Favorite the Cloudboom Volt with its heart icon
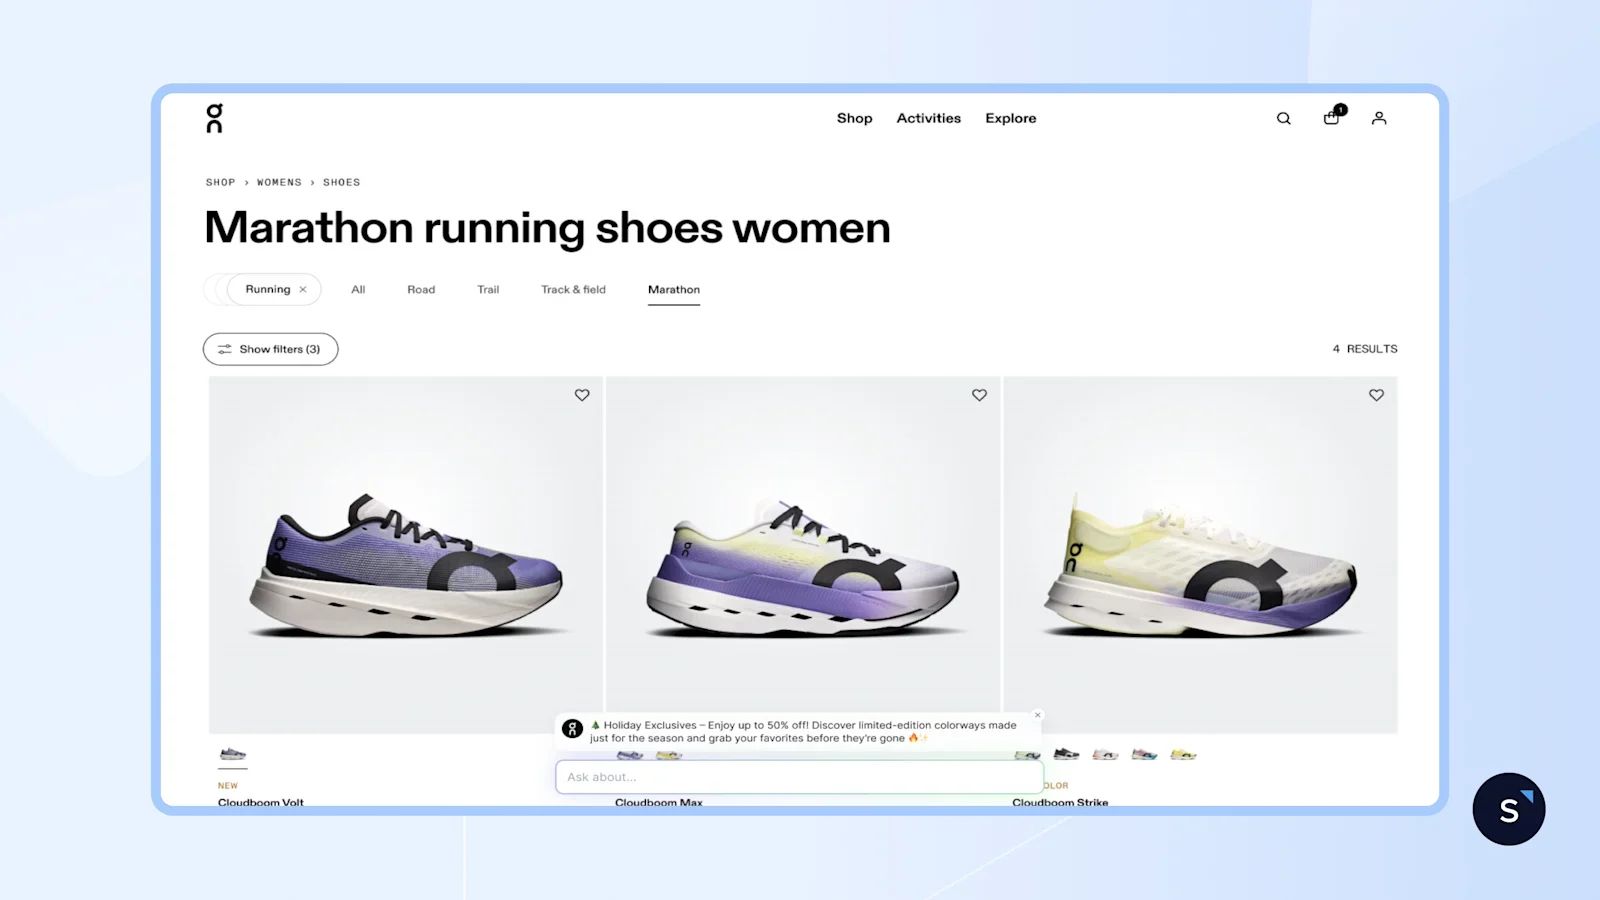 [x=582, y=395]
